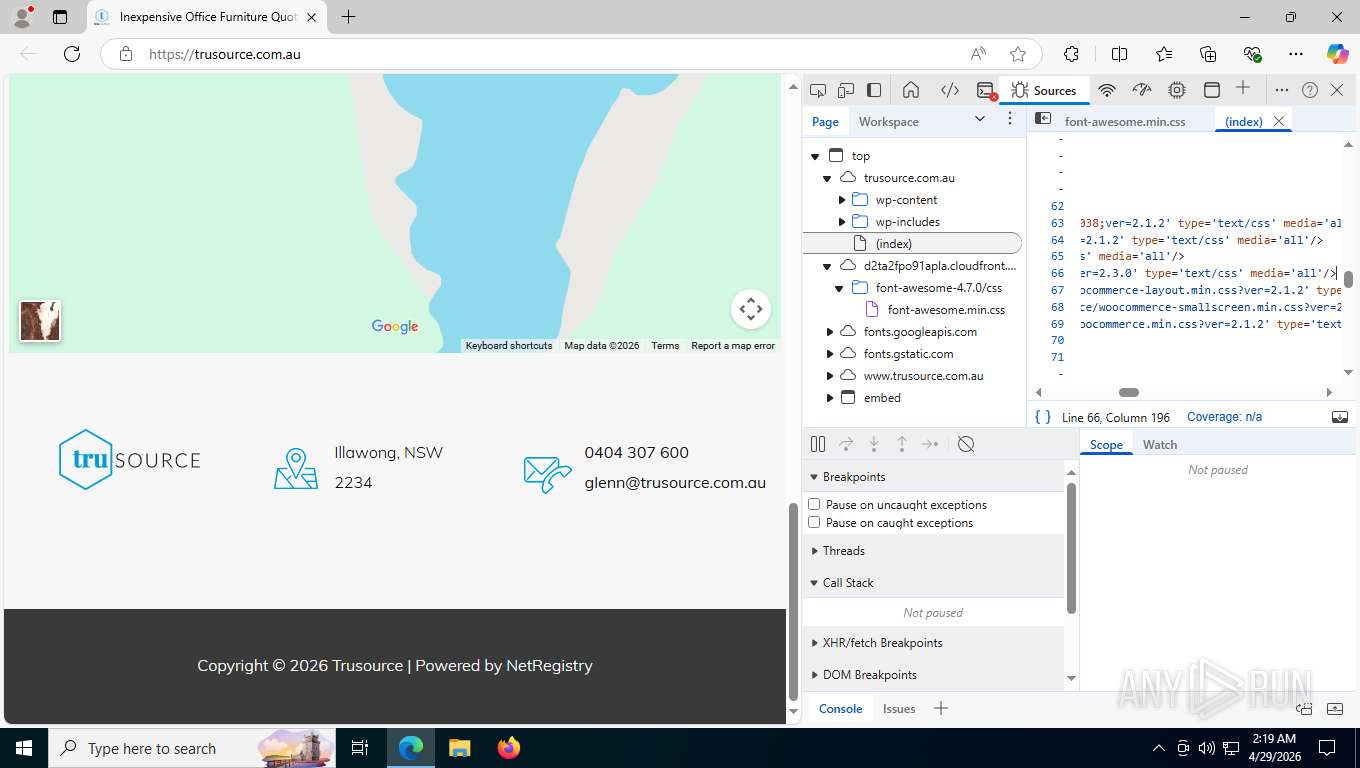Add more tools with the plus icon

[x=1243, y=88]
